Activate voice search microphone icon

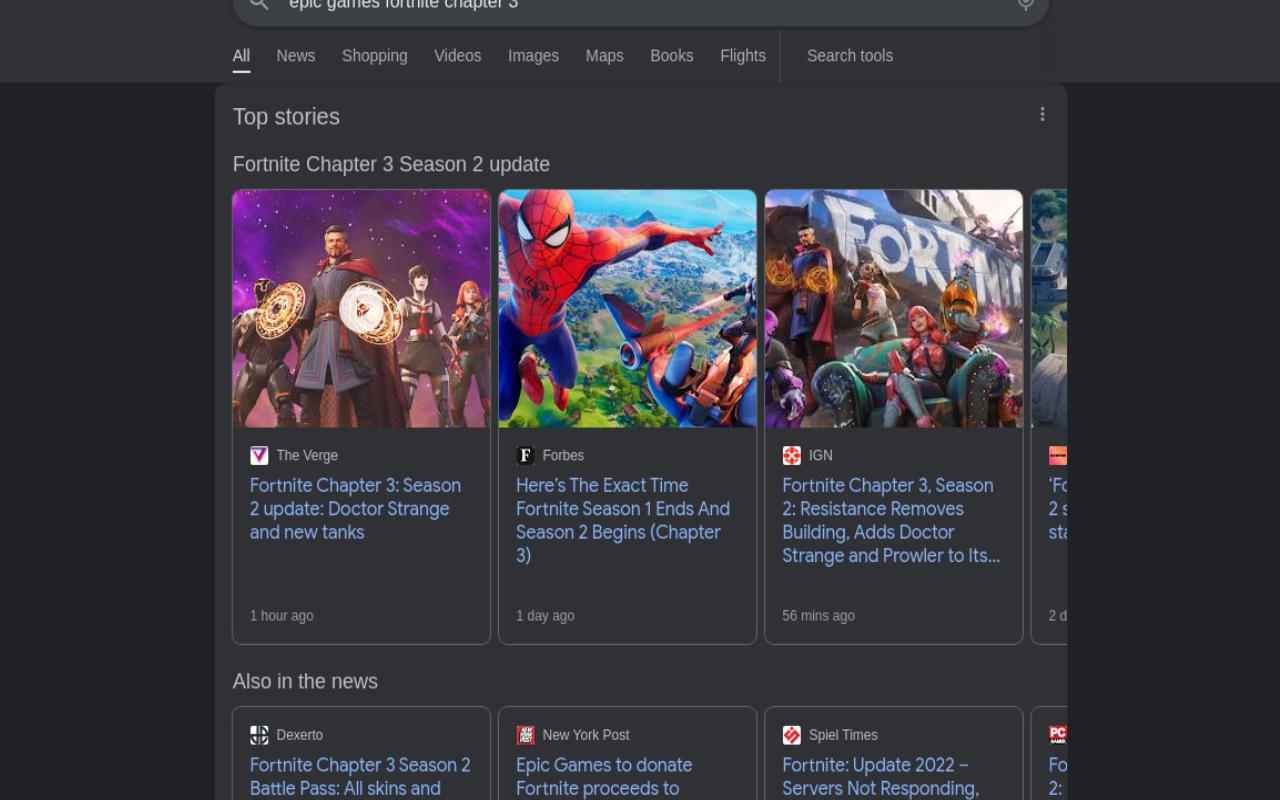pos(1025,4)
